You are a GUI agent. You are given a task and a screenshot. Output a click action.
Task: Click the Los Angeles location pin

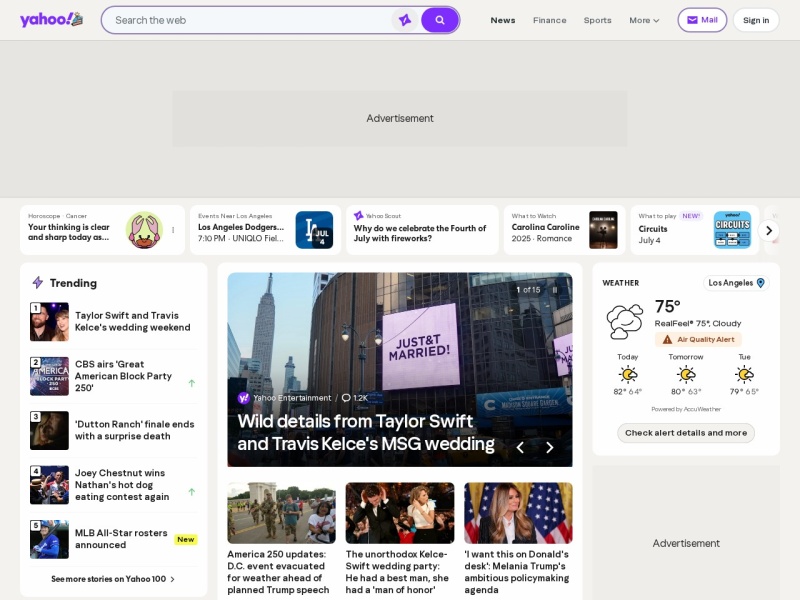click(x=761, y=283)
